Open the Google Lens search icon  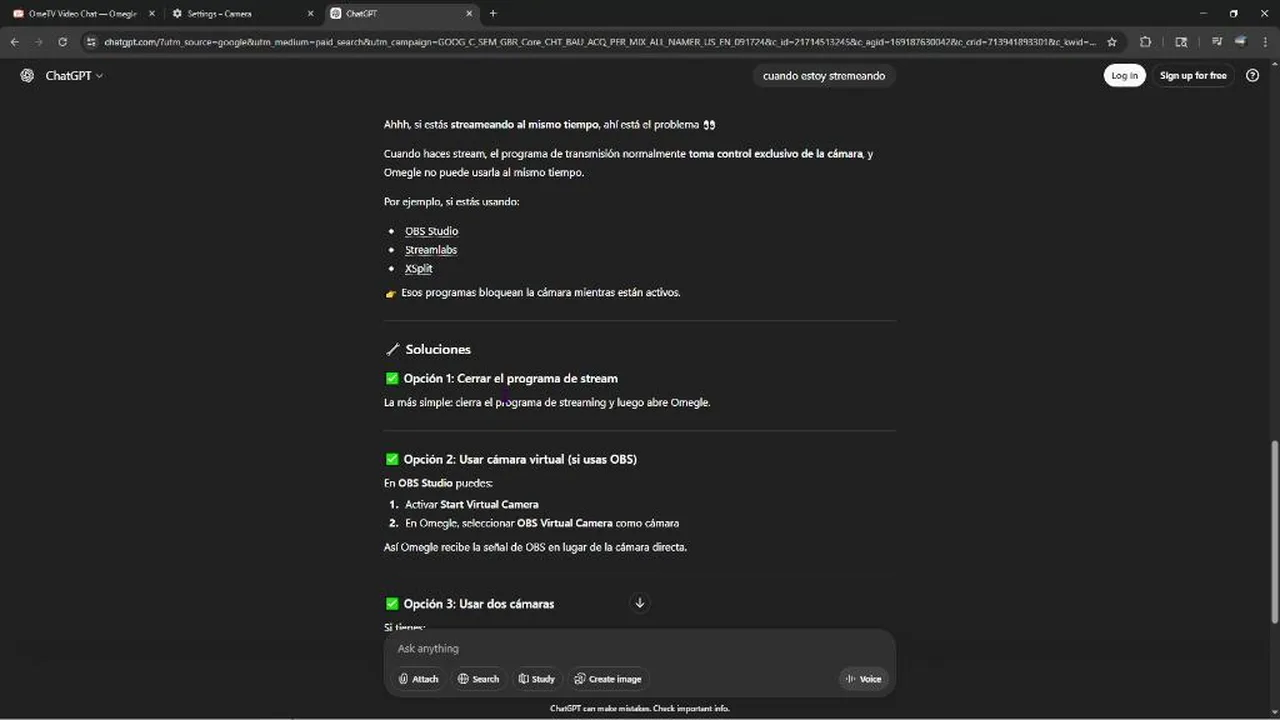1181,42
